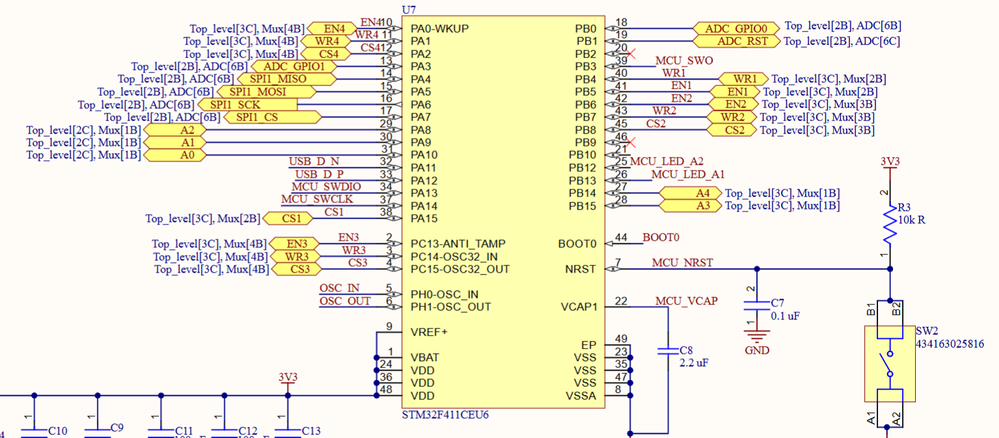Click the SPI1_SCK port
Viewport: 999px width, 438px height.
click(x=248, y=105)
